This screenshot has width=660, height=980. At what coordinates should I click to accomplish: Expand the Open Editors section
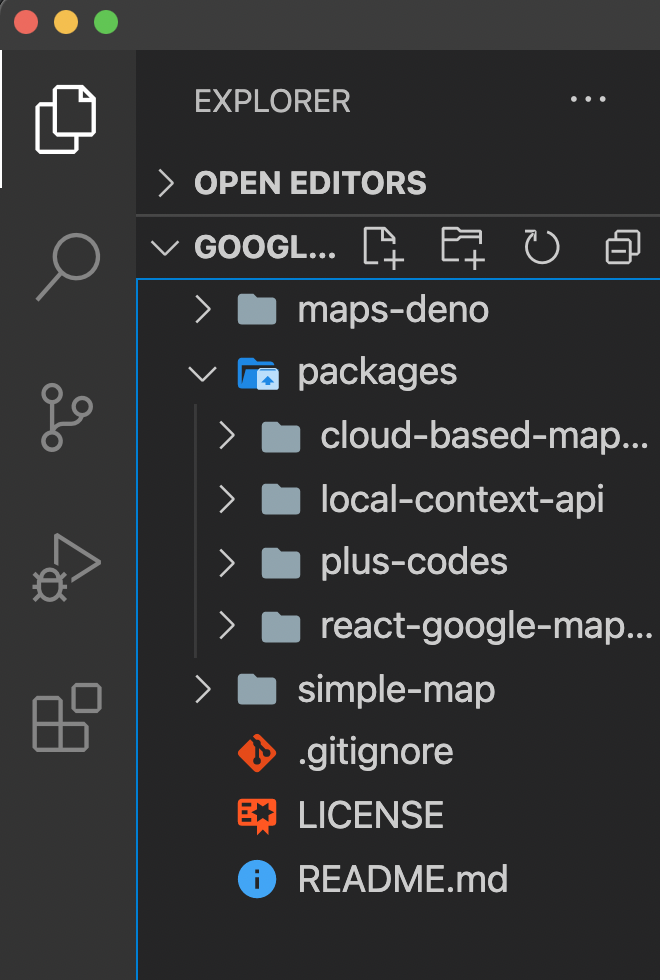166,183
